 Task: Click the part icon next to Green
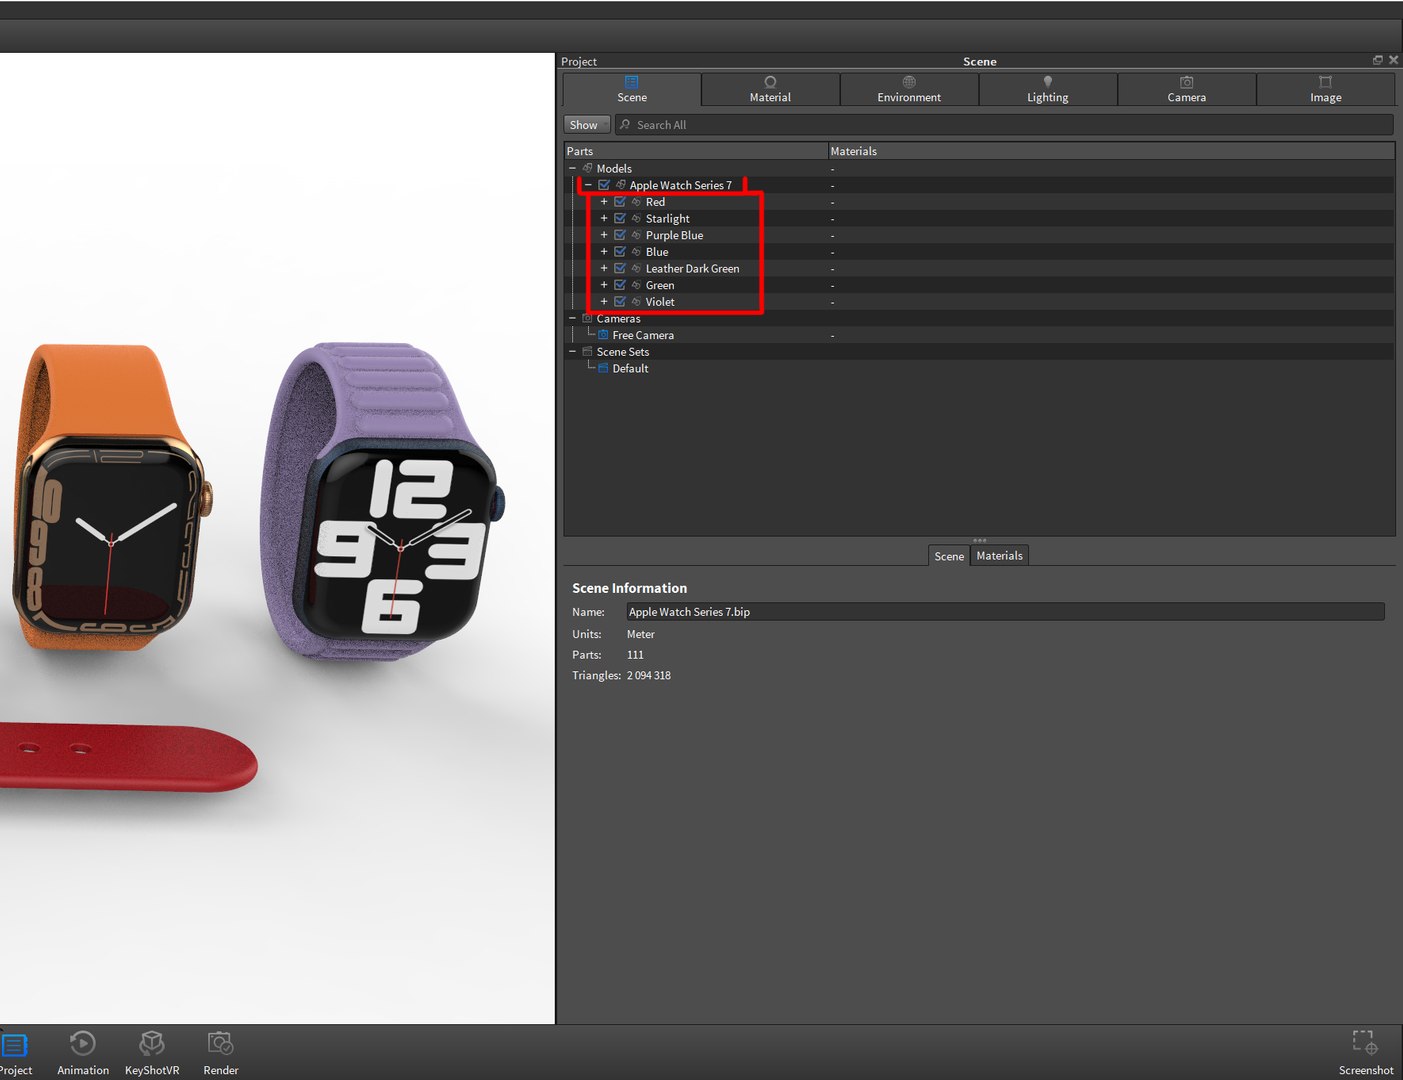[x=636, y=285]
